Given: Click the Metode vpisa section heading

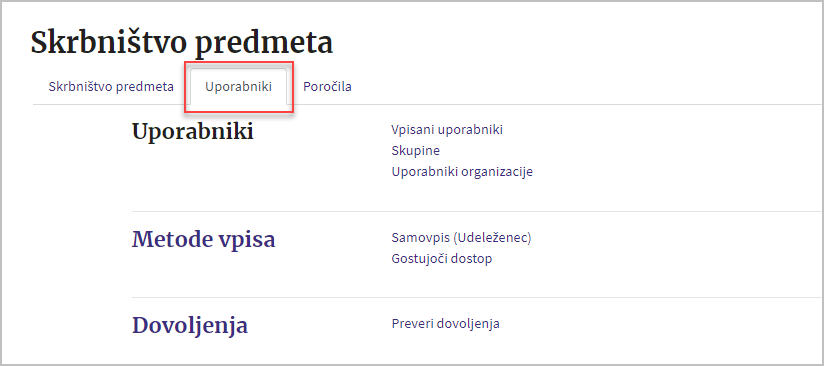Looking at the screenshot, I should coord(203,240).
